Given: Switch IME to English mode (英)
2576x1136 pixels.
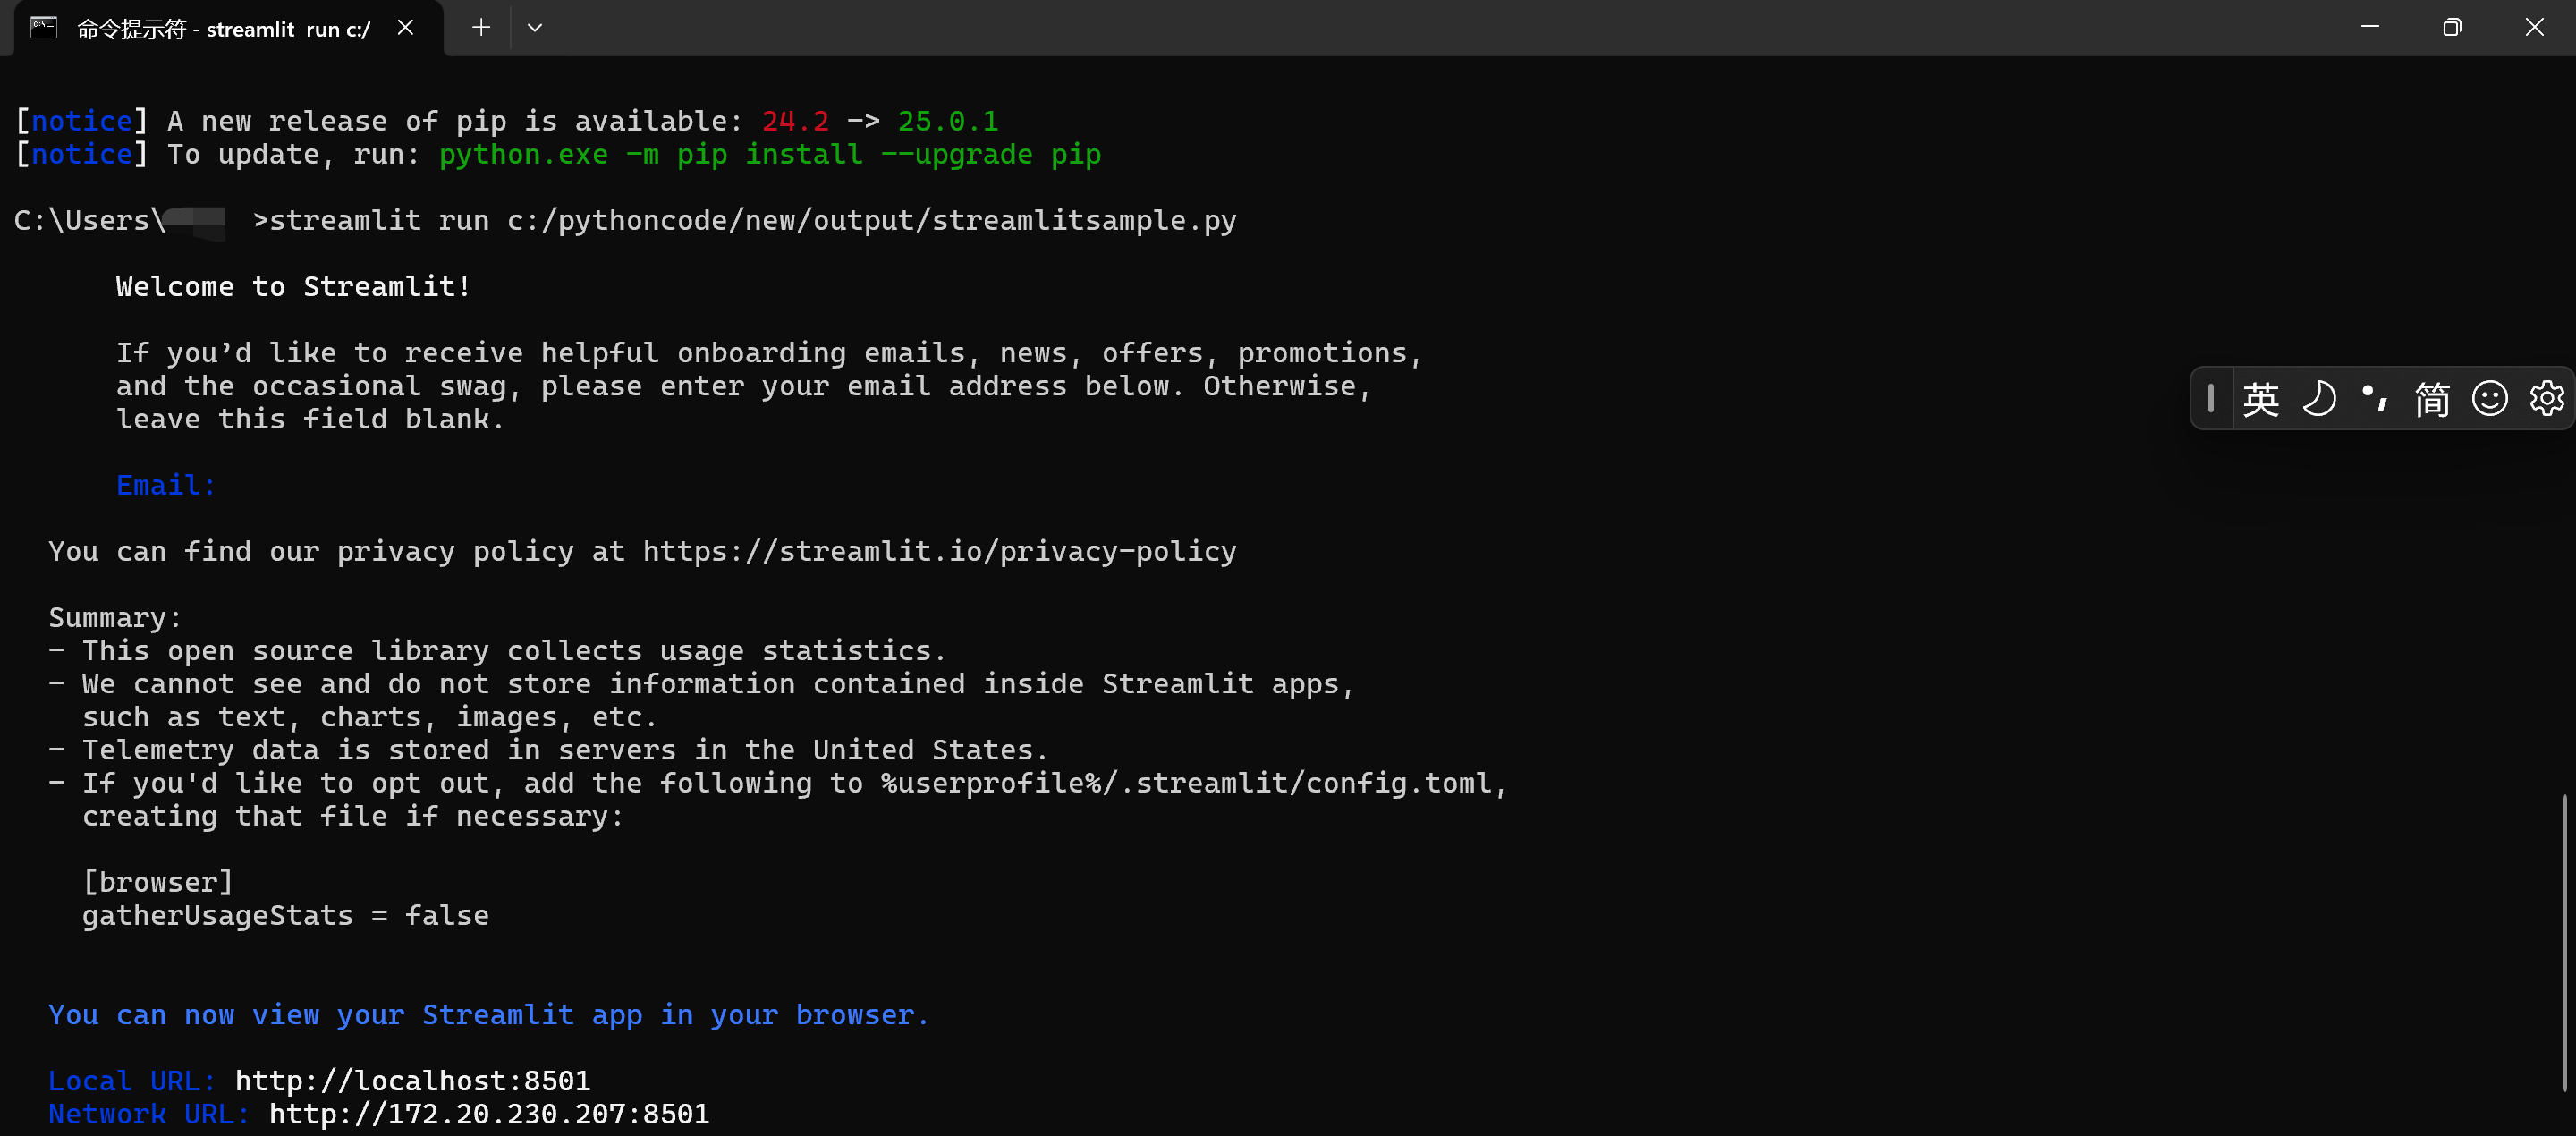Looking at the screenshot, I should click(2261, 399).
